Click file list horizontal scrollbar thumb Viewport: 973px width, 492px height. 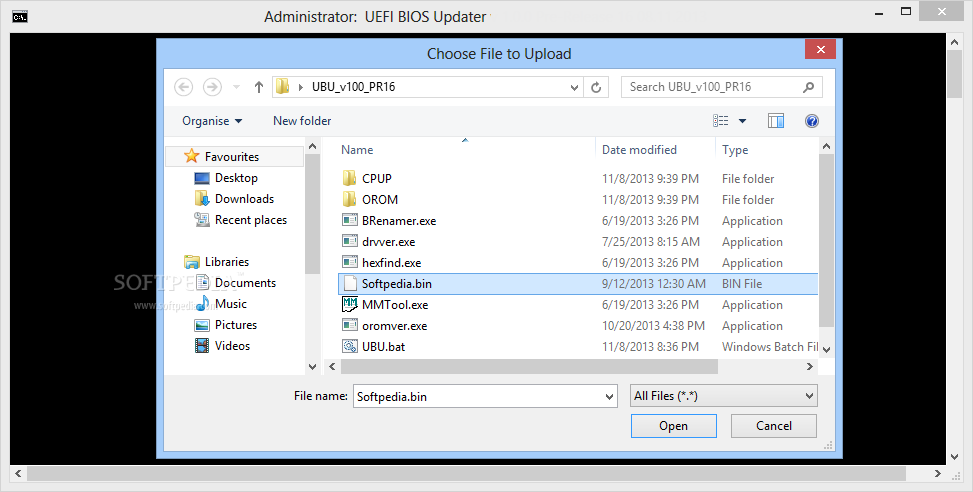point(529,367)
